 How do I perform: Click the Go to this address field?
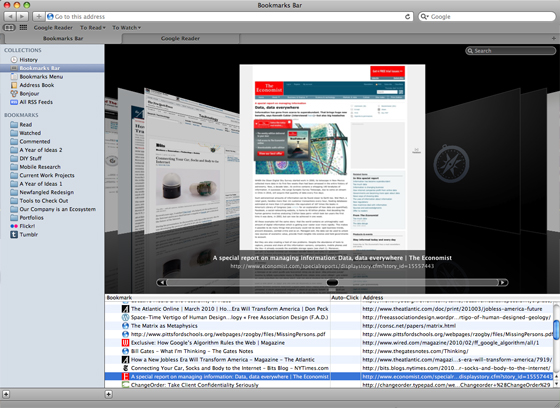click(229, 16)
